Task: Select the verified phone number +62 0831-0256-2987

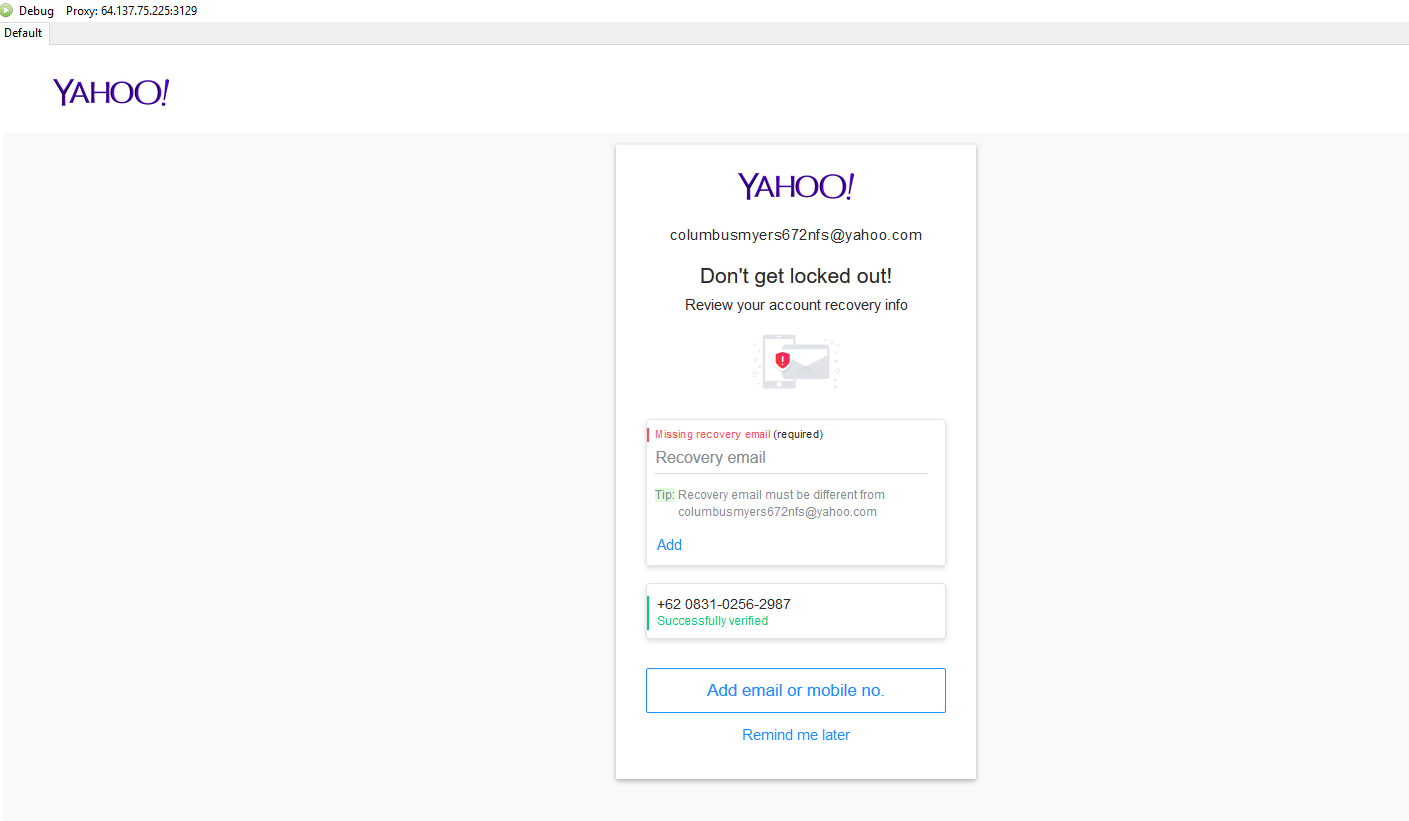Action: (x=724, y=604)
